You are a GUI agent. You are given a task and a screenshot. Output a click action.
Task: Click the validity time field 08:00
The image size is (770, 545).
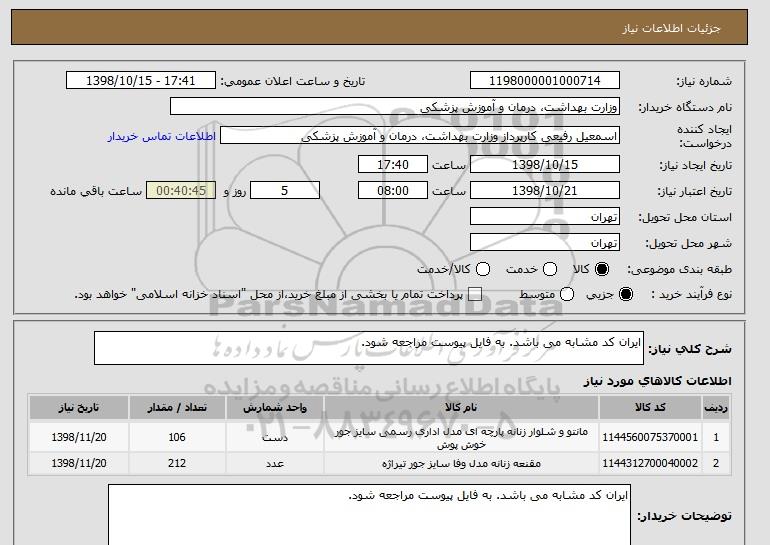pyautogui.click(x=393, y=190)
